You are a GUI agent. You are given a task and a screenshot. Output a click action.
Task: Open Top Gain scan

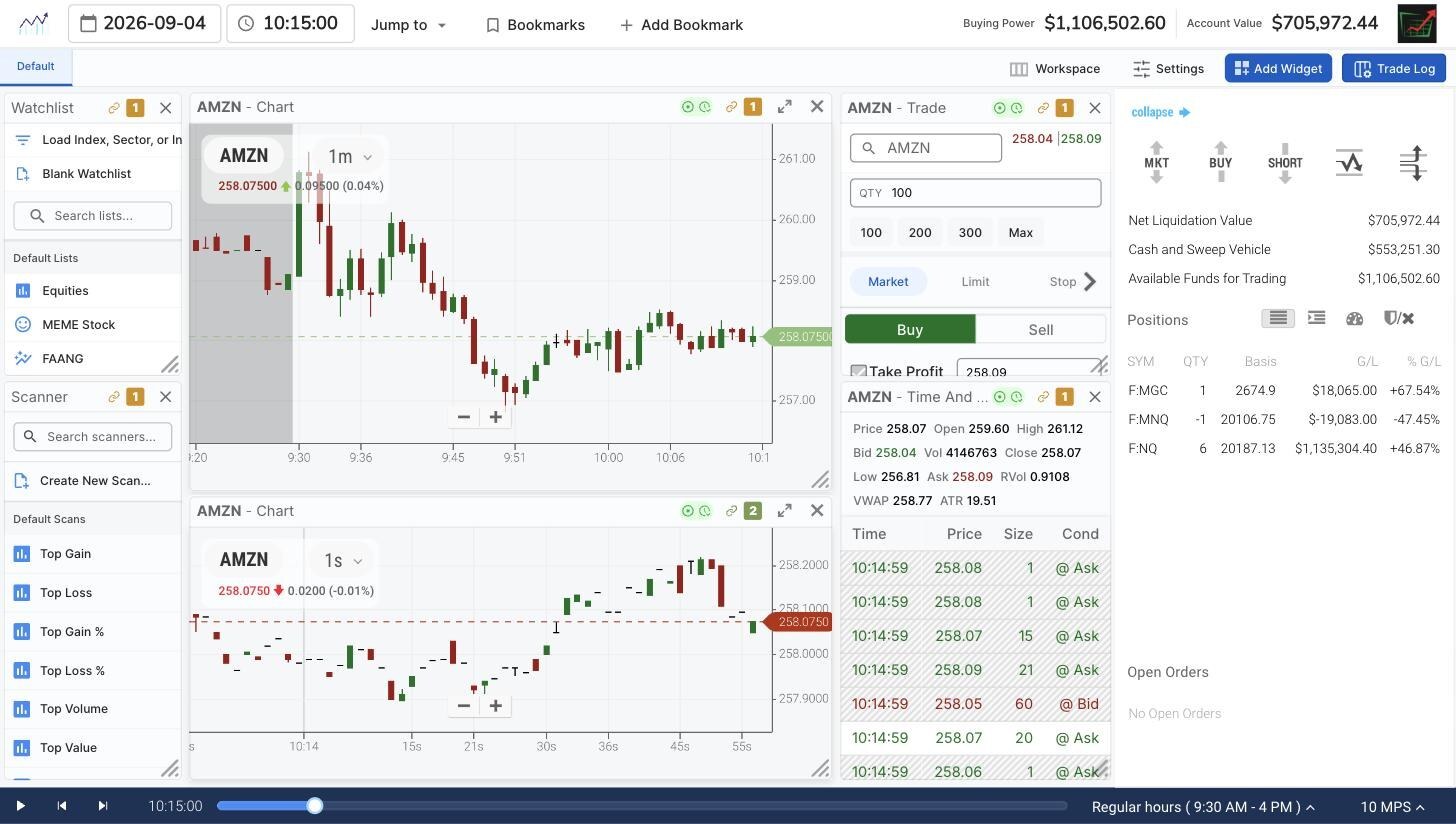65,554
